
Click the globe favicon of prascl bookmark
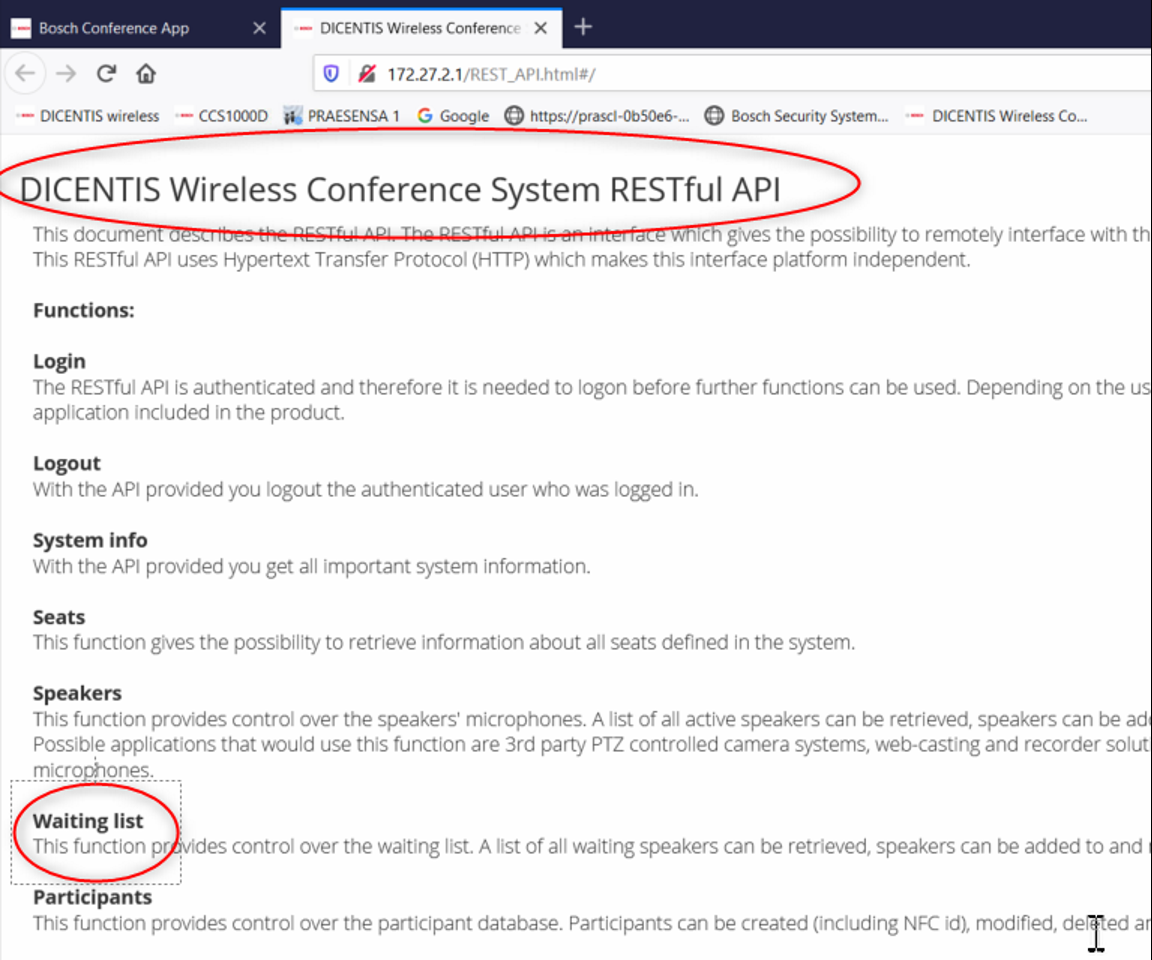click(514, 116)
